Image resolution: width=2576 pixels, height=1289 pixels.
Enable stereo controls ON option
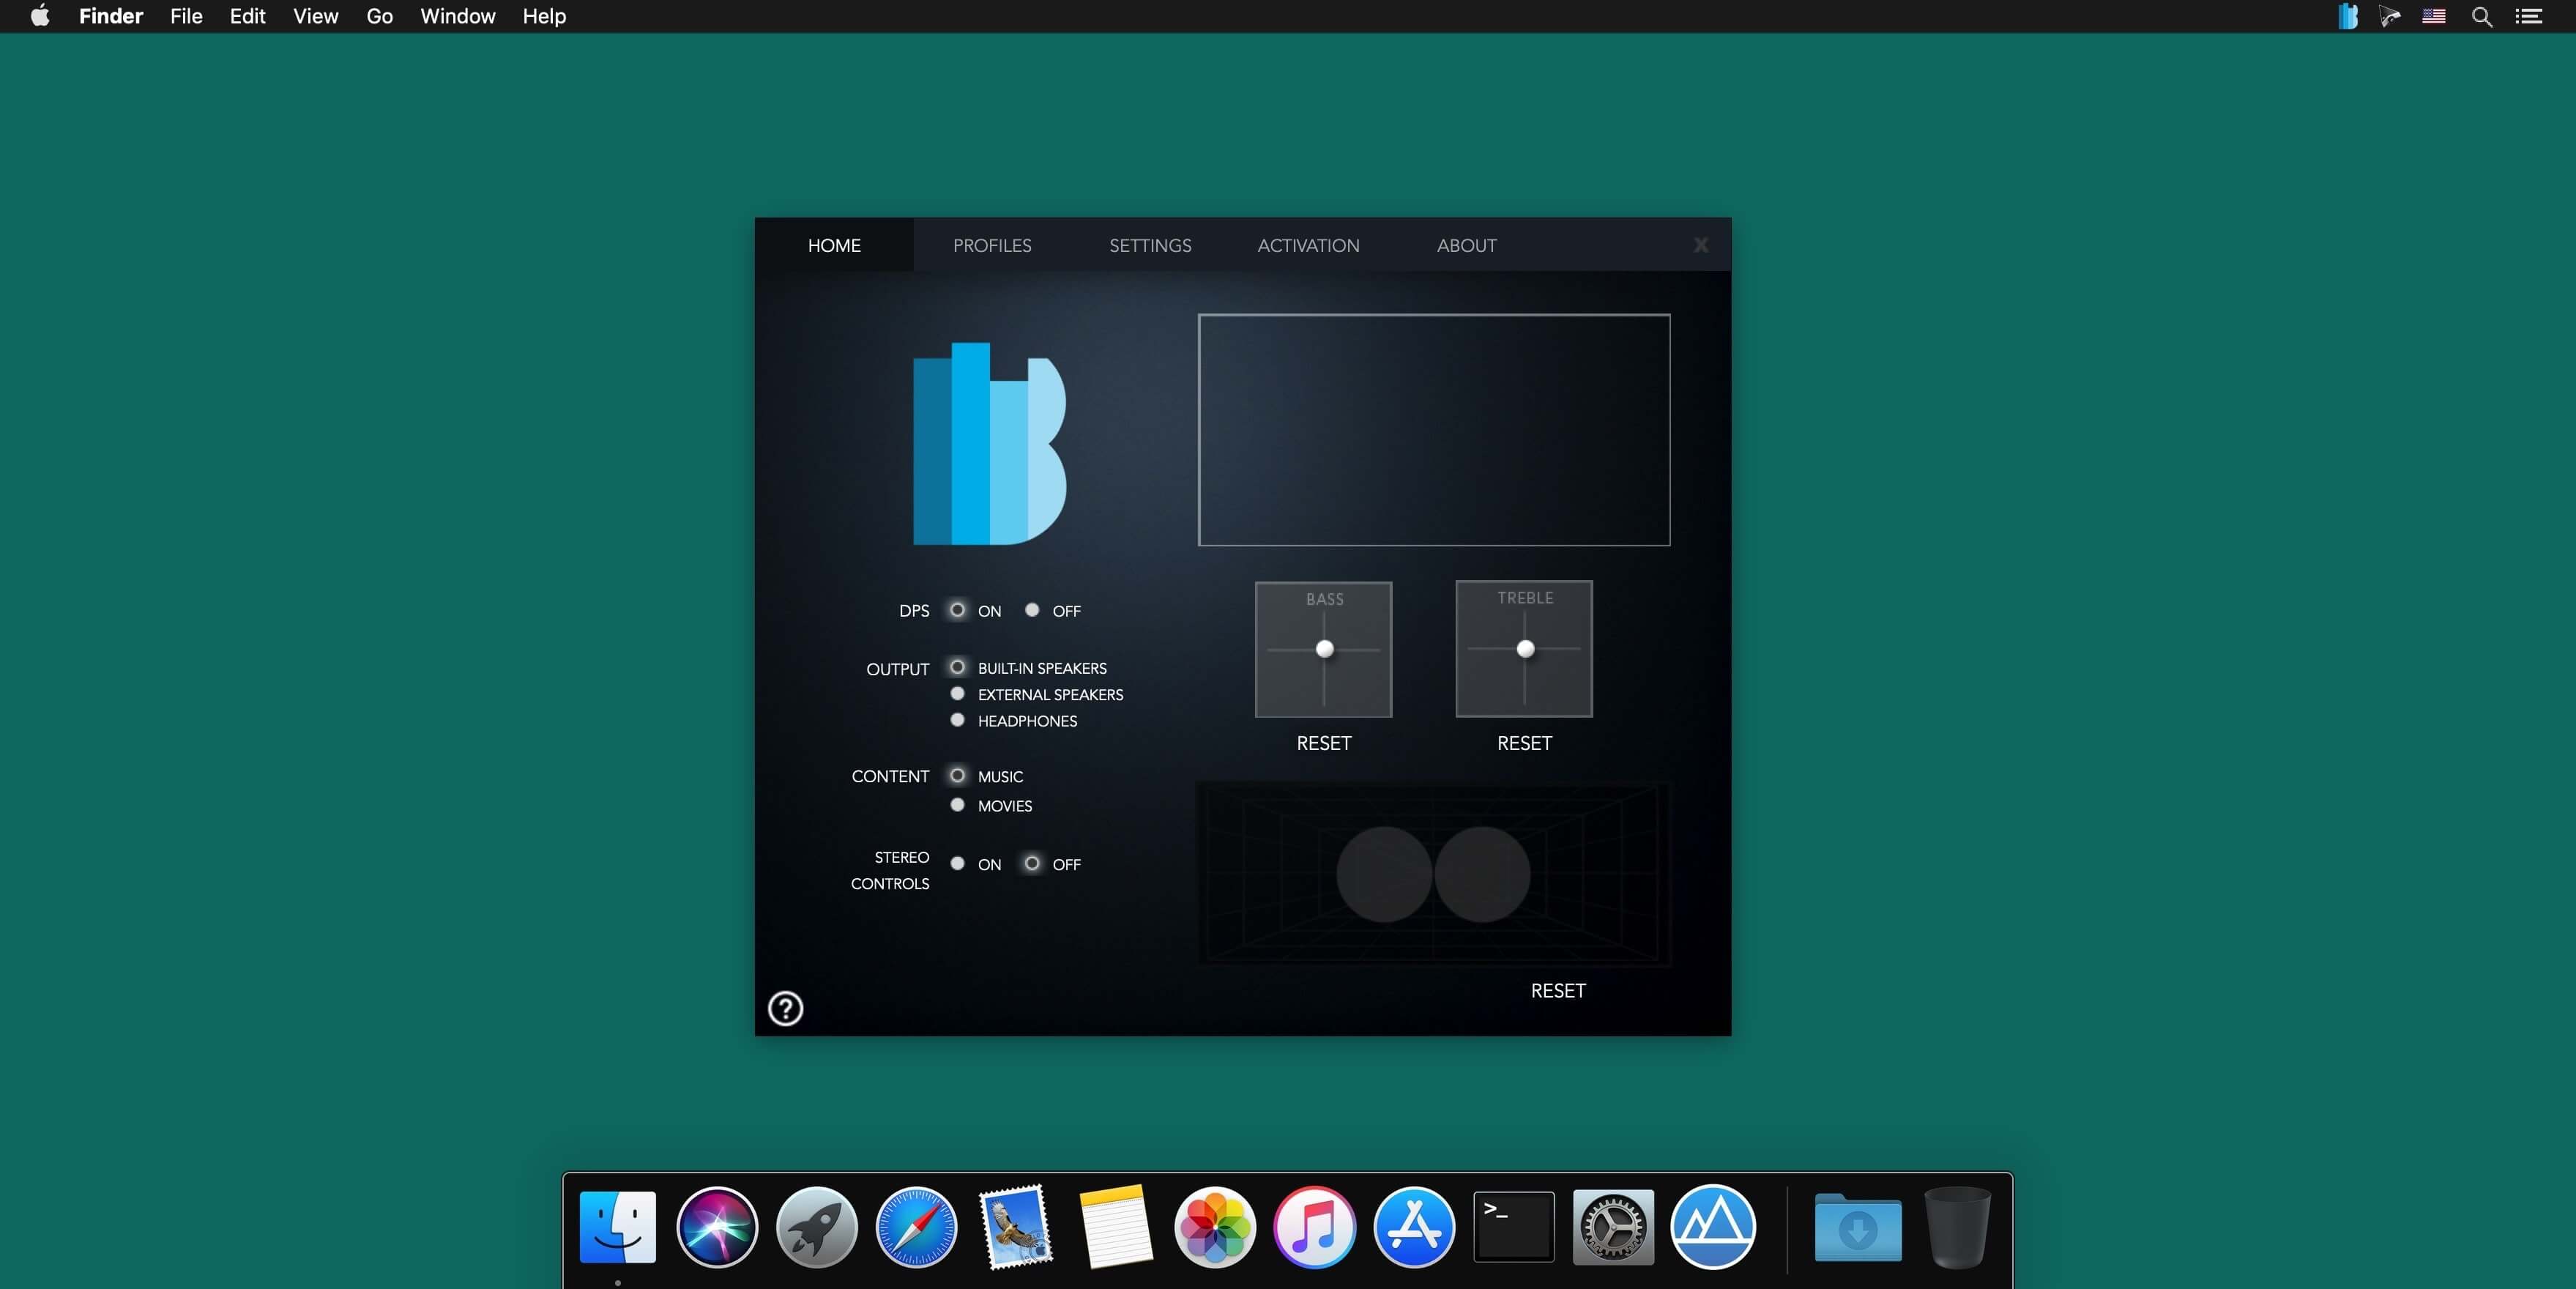(x=957, y=864)
